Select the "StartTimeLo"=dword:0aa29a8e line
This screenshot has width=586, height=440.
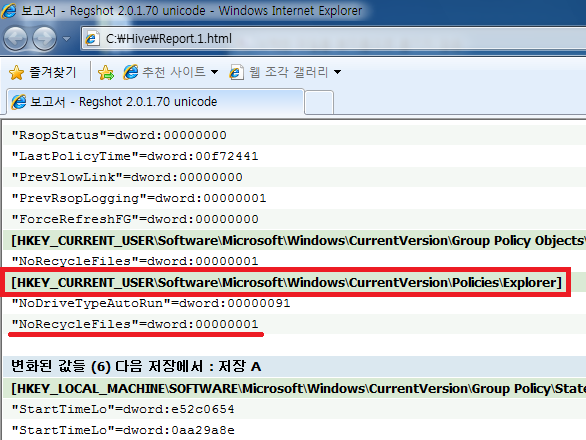[x=123, y=430]
